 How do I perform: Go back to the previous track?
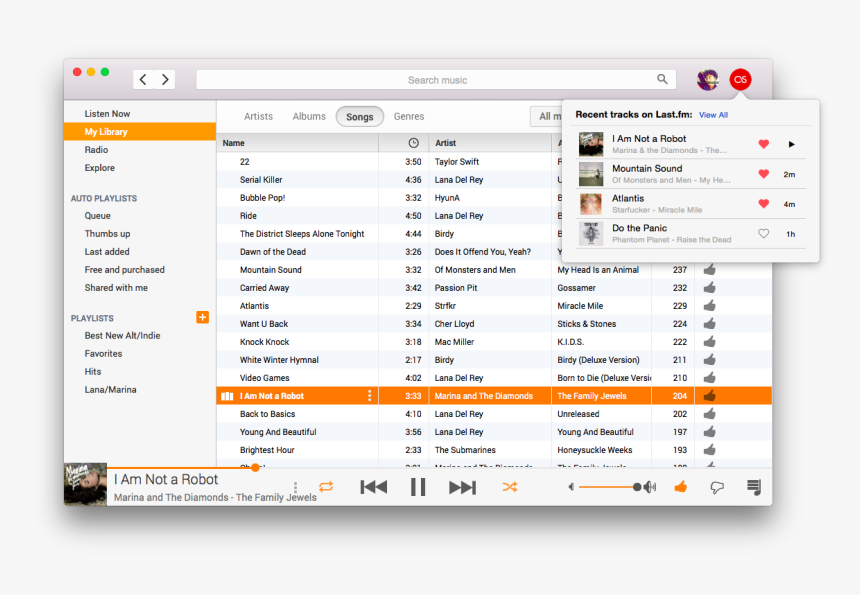(373, 486)
